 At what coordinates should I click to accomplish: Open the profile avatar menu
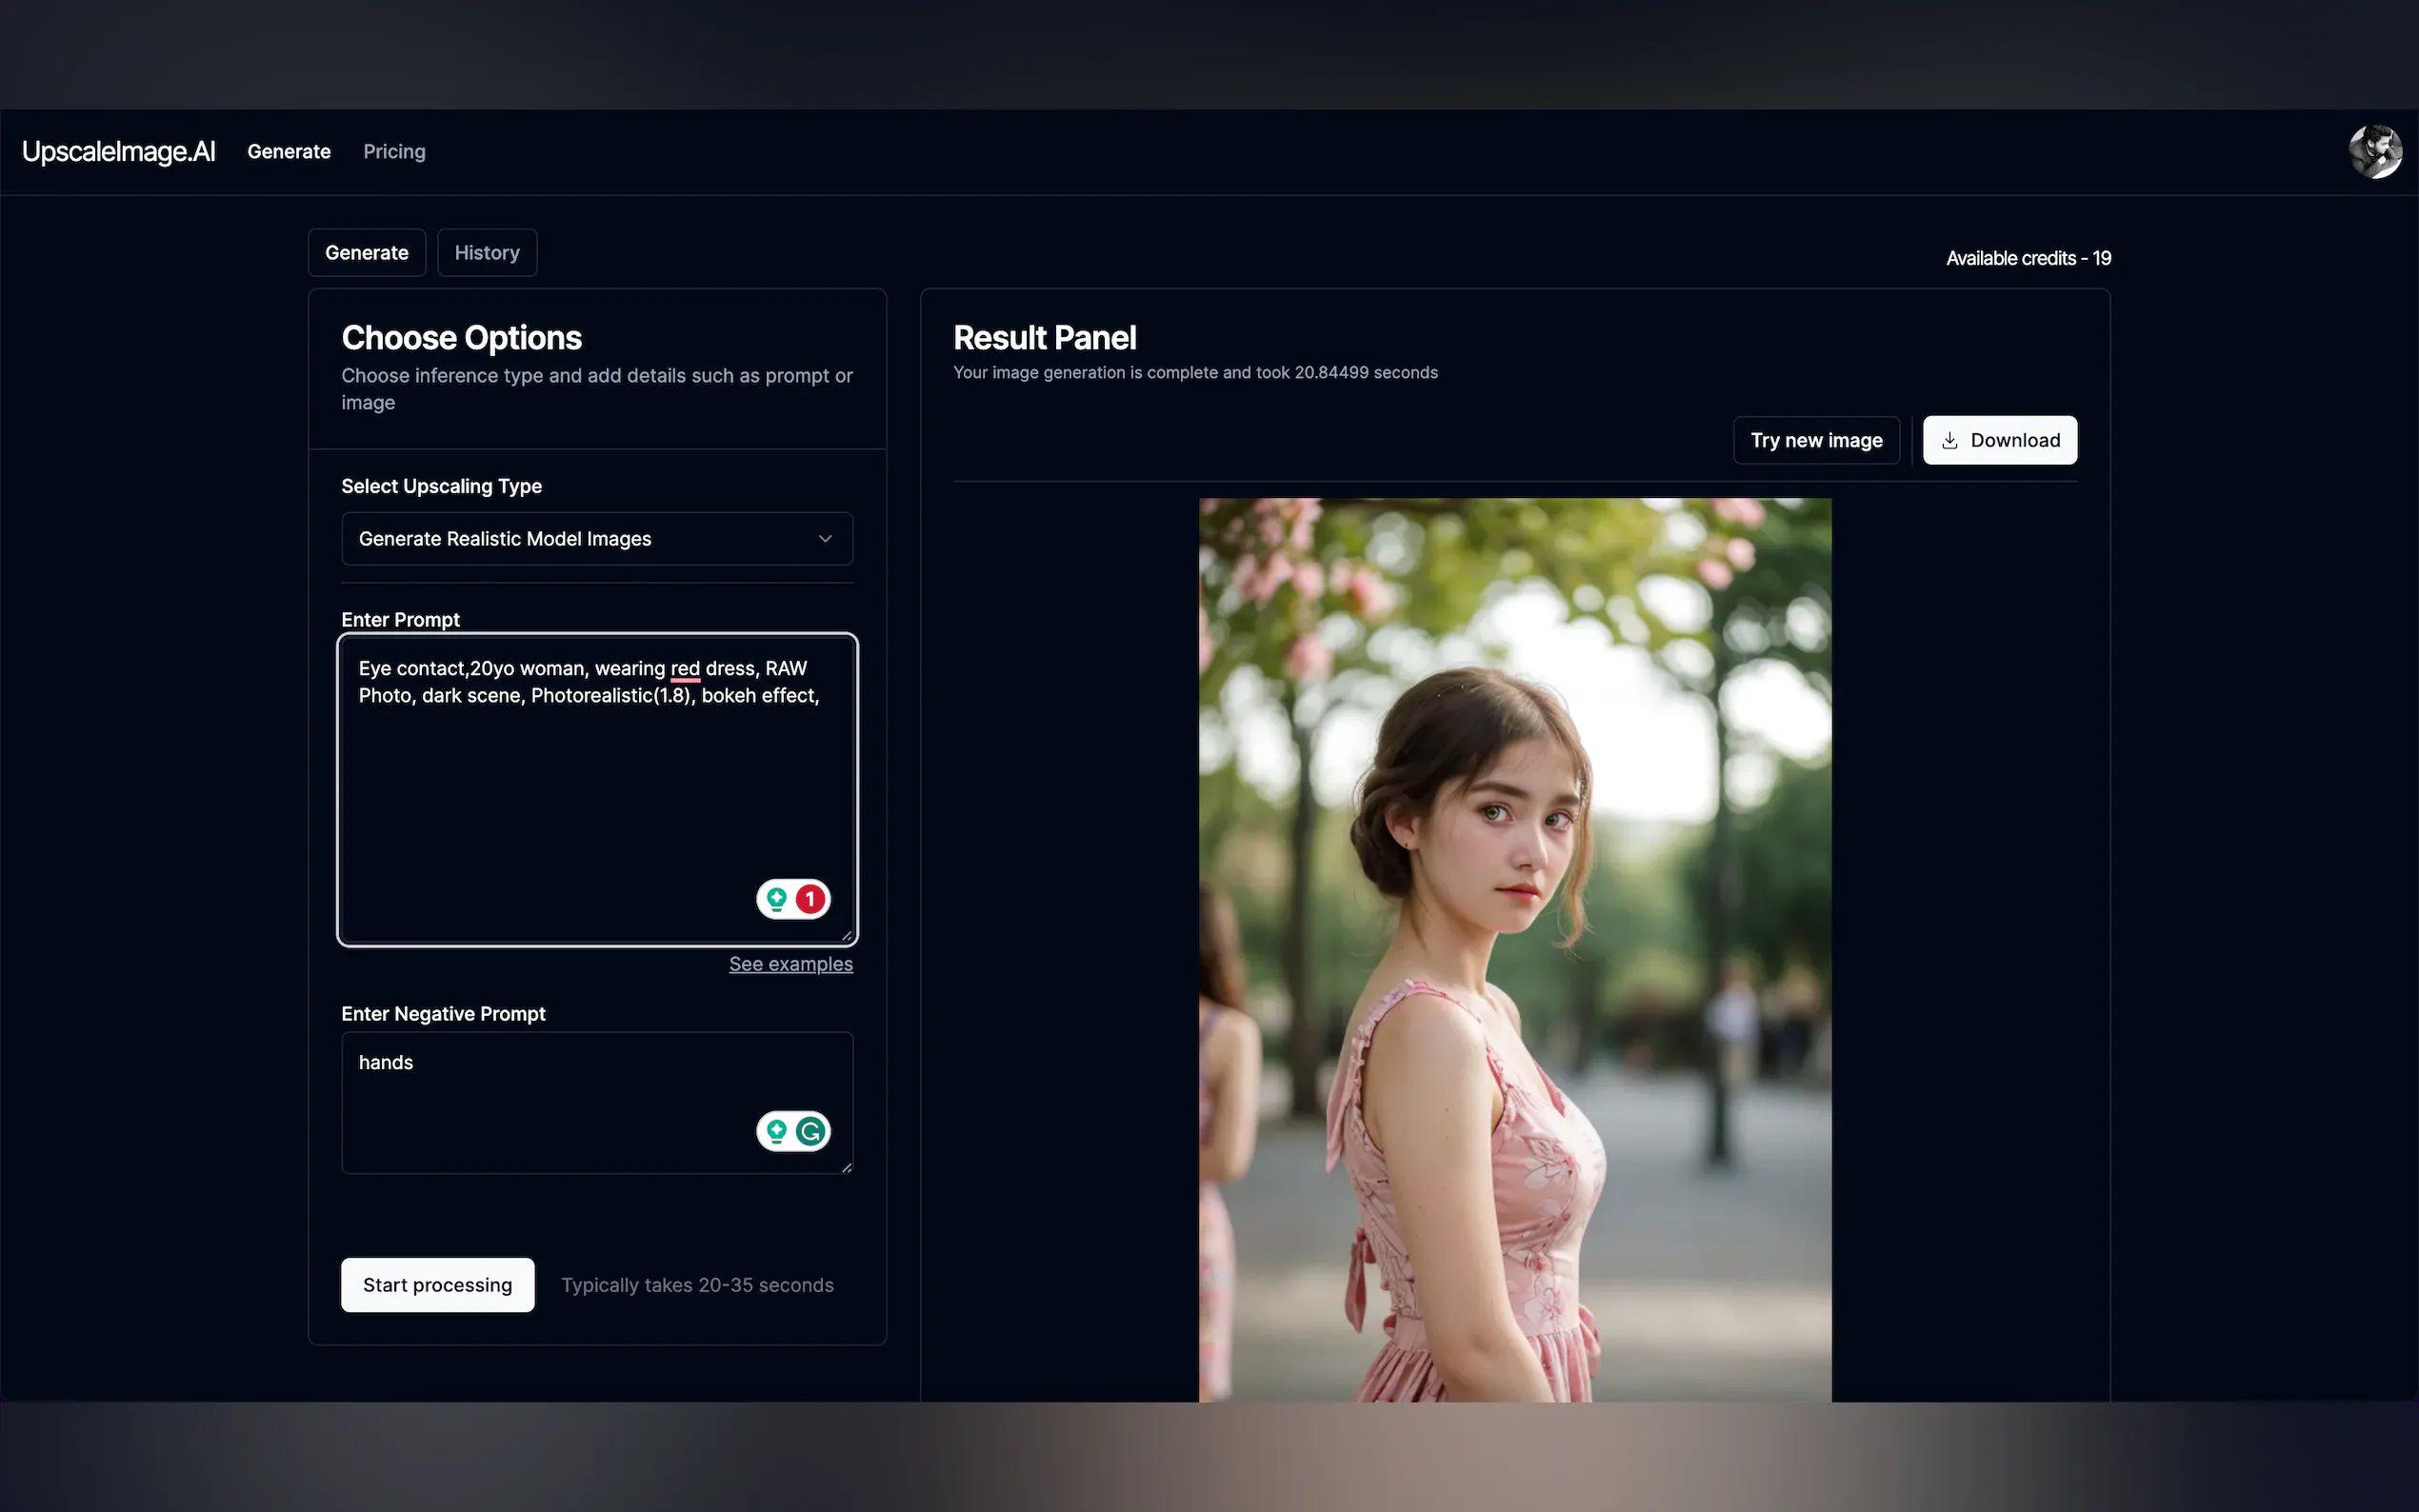pos(2375,151)
